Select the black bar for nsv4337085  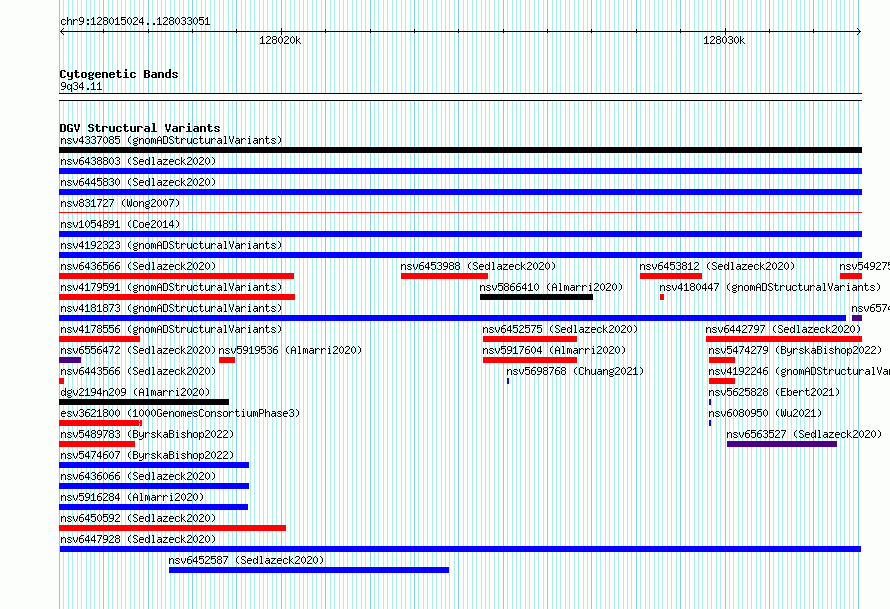[460, 150]
